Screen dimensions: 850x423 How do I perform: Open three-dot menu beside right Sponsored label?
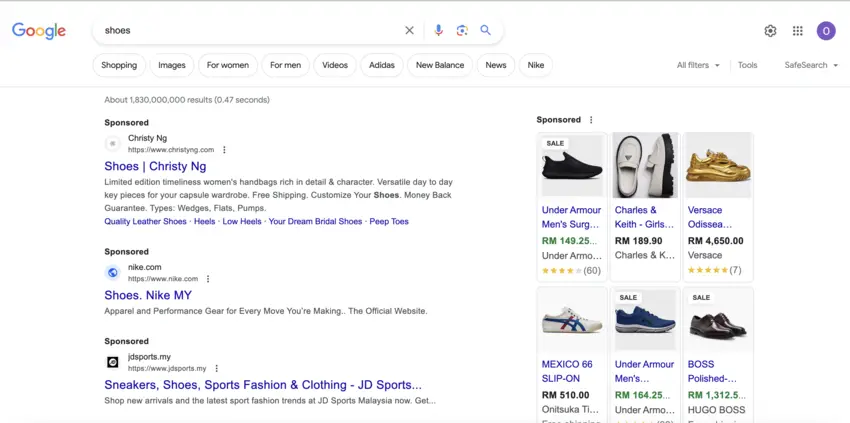point(591,120)
